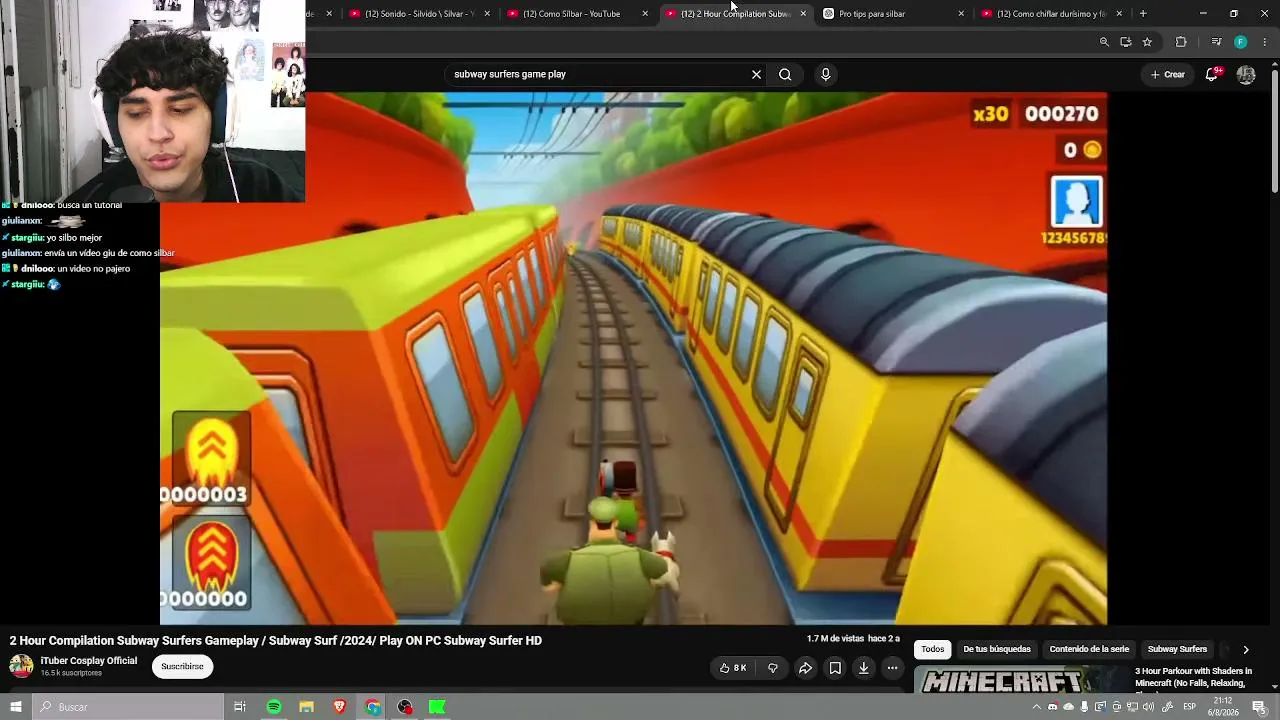1280x720 pixels.
Task: Click the video title '2 Hour Compilation Subway Surfers Gameplay'
Action: coord(276,641)
